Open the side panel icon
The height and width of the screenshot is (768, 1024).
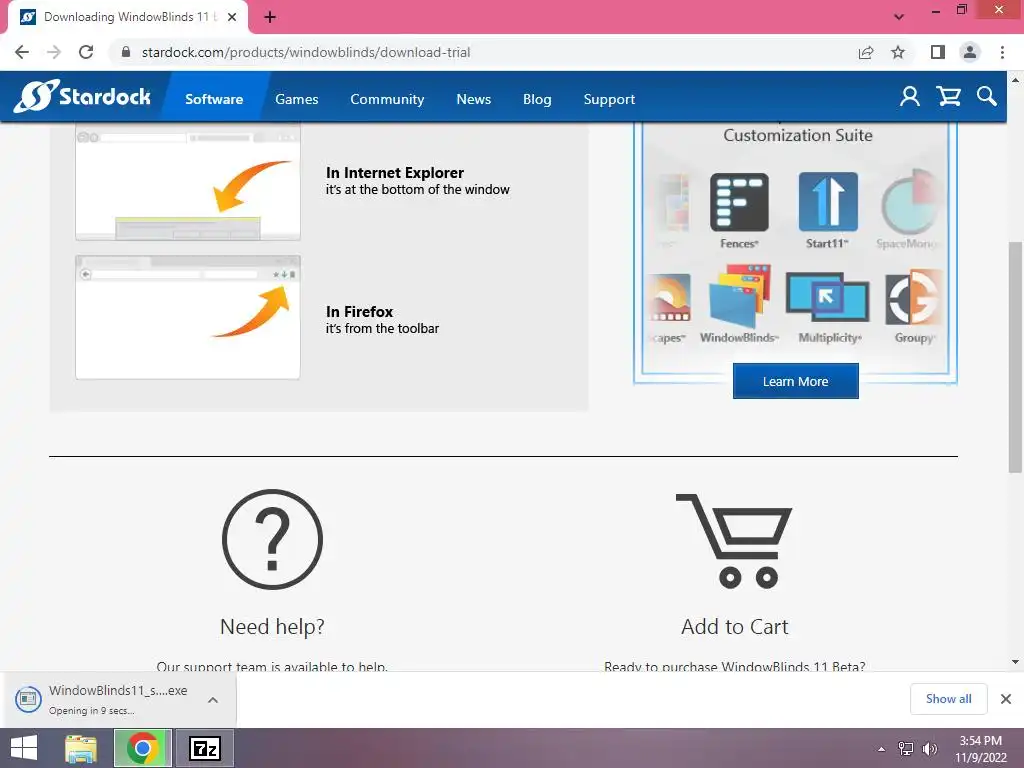(x=938, y=52)
